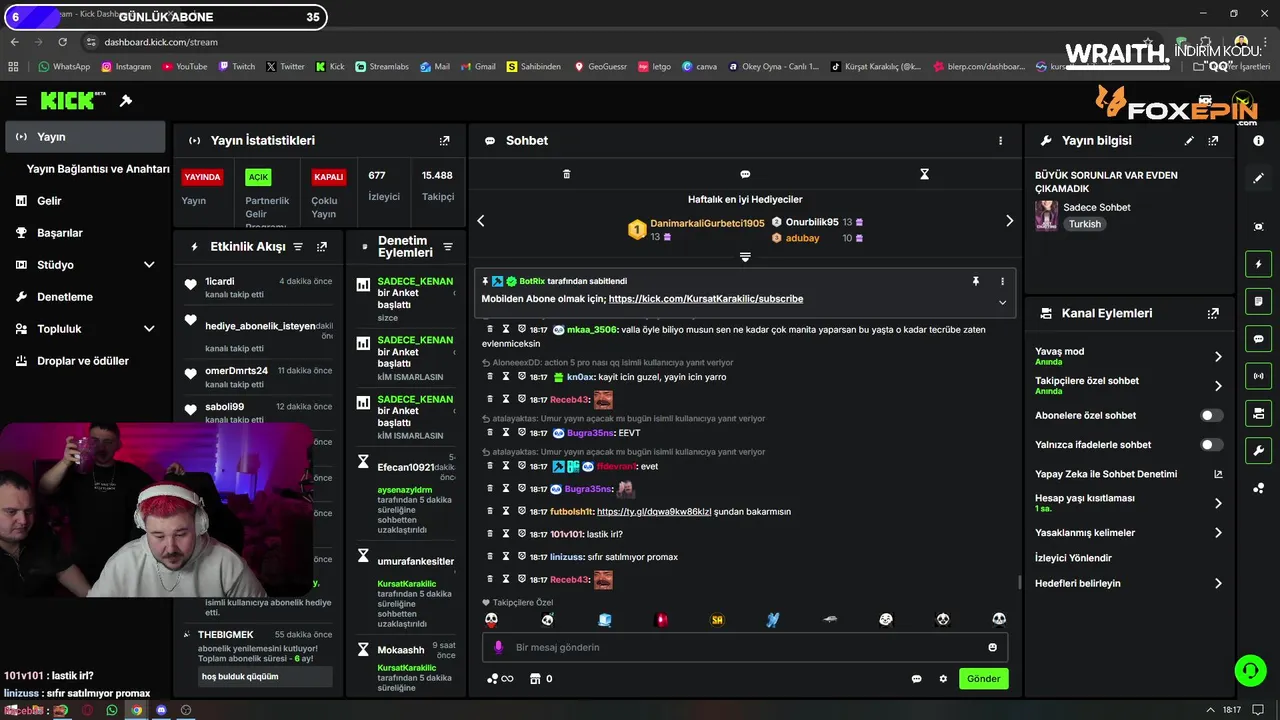The width and height of the screenshot is (1280, 720).
Task: Click the lightning bolt icon in right sidebar
Action: point(1258,264)
